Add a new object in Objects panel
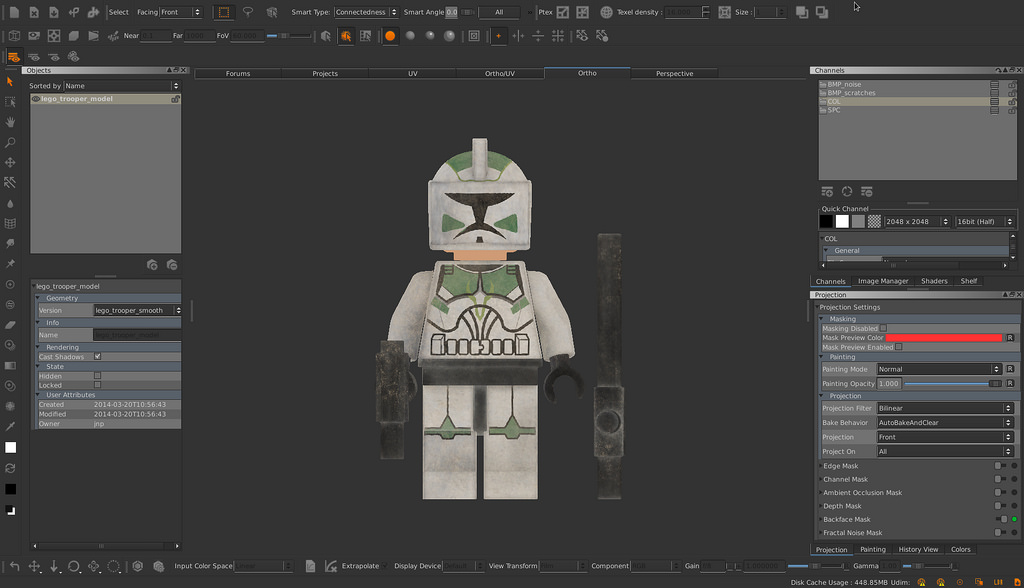Image resolution: width=1024 pixels, height=588 pixels. 152,265
